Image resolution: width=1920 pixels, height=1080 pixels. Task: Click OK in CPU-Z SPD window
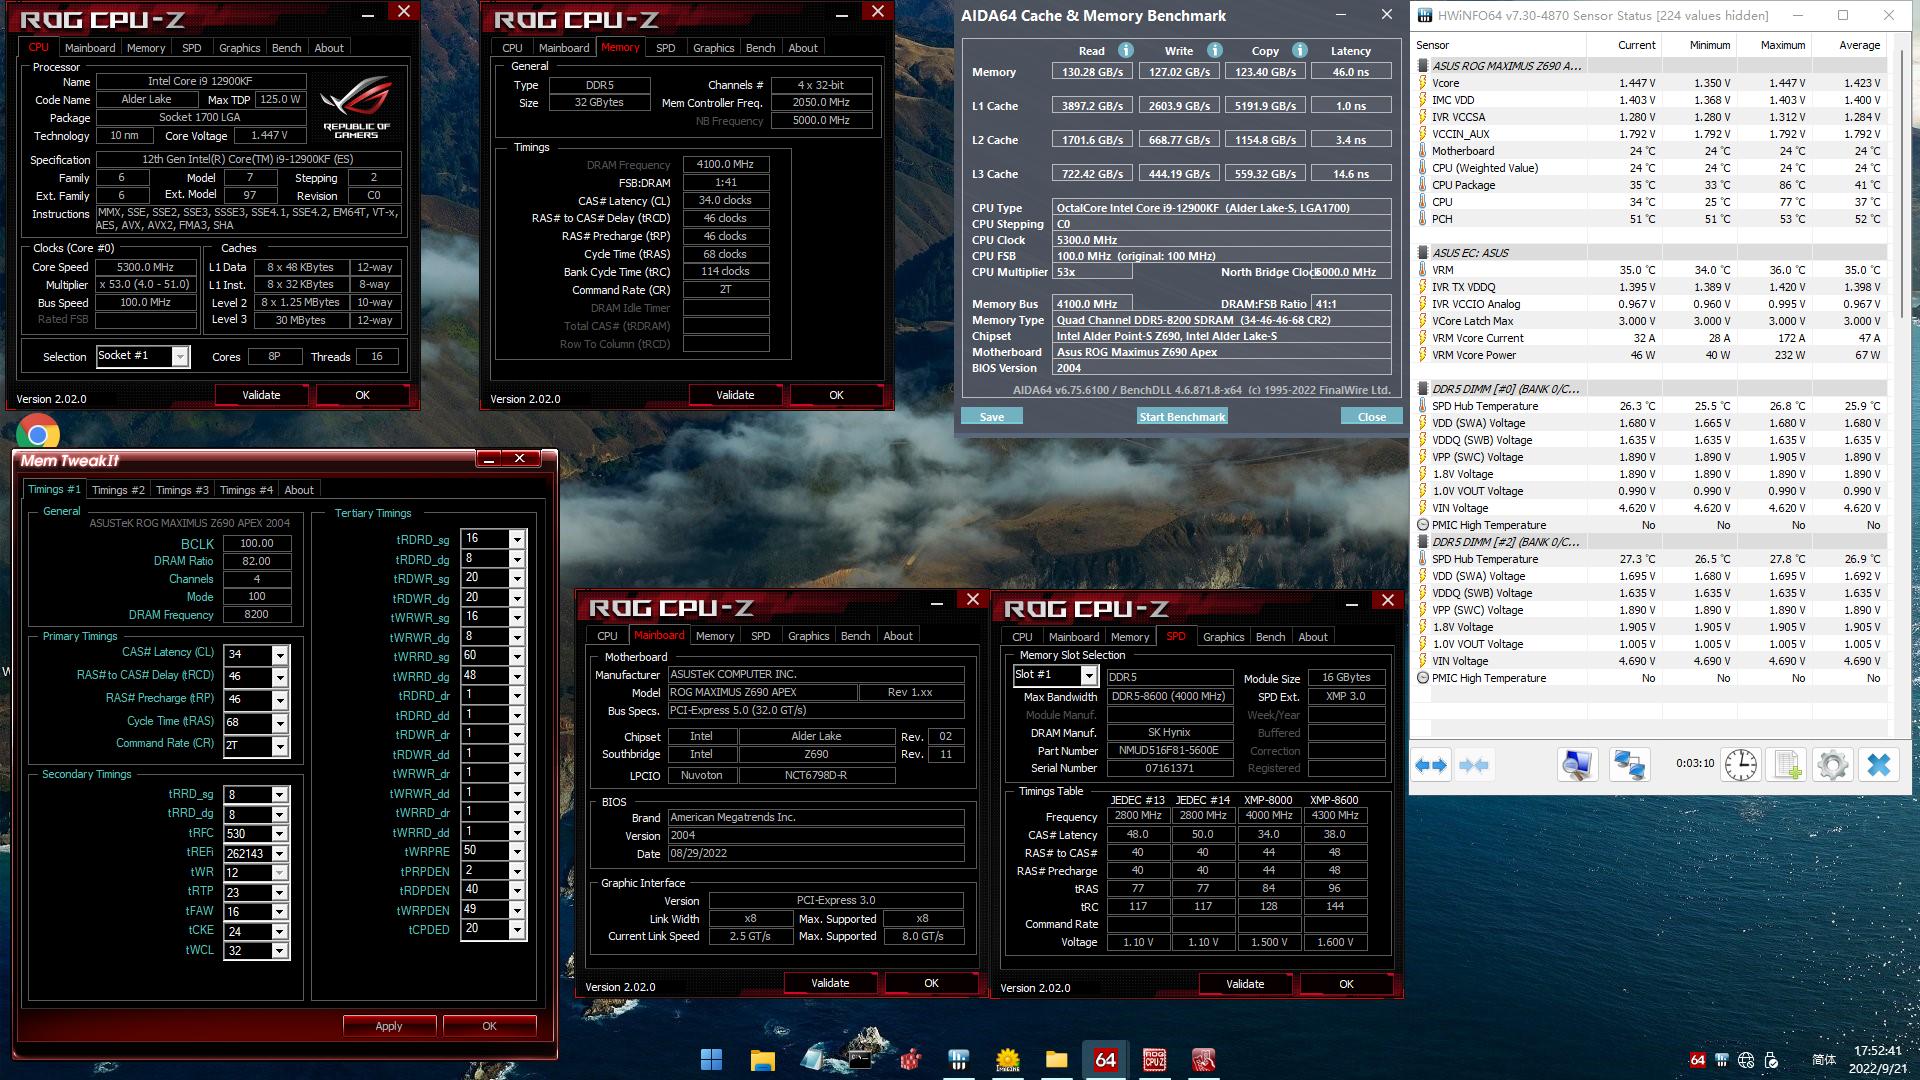[x=1346, y=984]
